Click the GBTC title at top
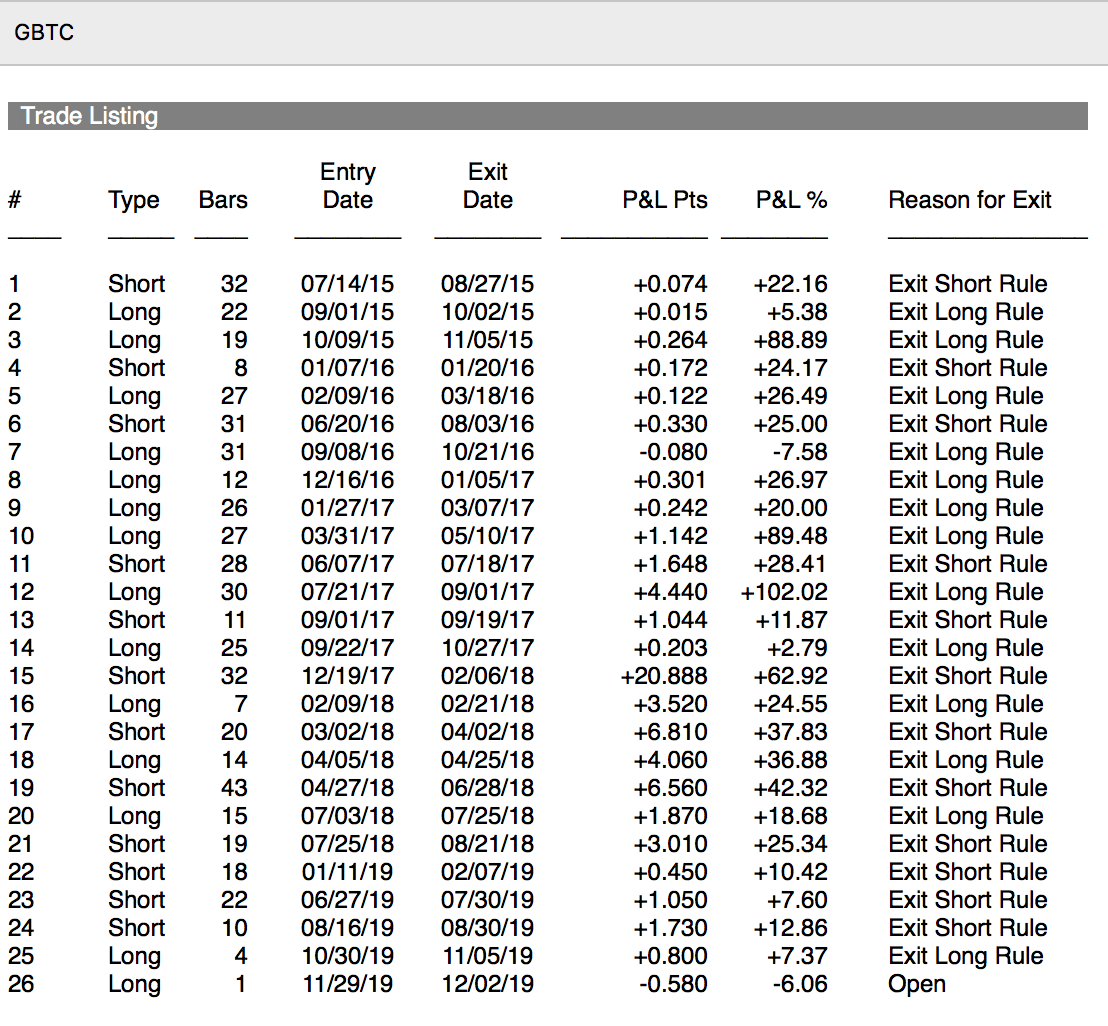Viewport: 1108px width, 1026px height. coord(44,33)
